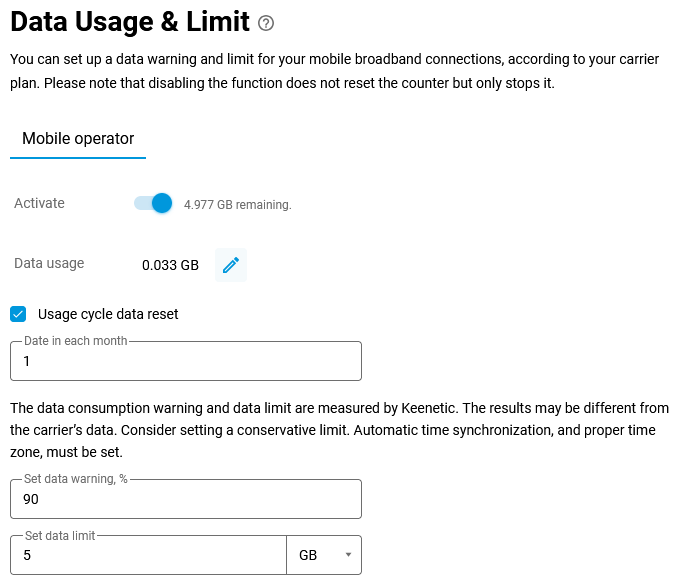The width and height of the screenshot is (679, 586).
Task: Uncheck the Usage cycle data reset checkbox
Action: (18, 314)
